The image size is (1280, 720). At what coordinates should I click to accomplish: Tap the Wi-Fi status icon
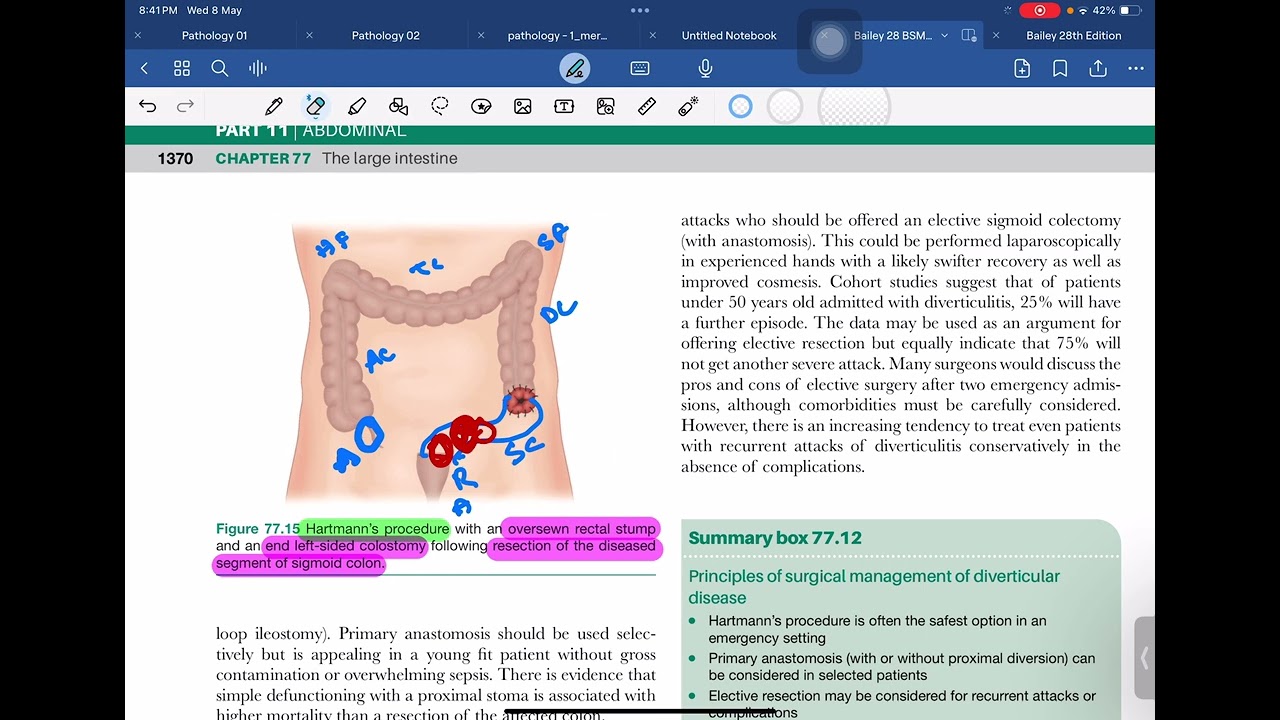coord(1082,10)
